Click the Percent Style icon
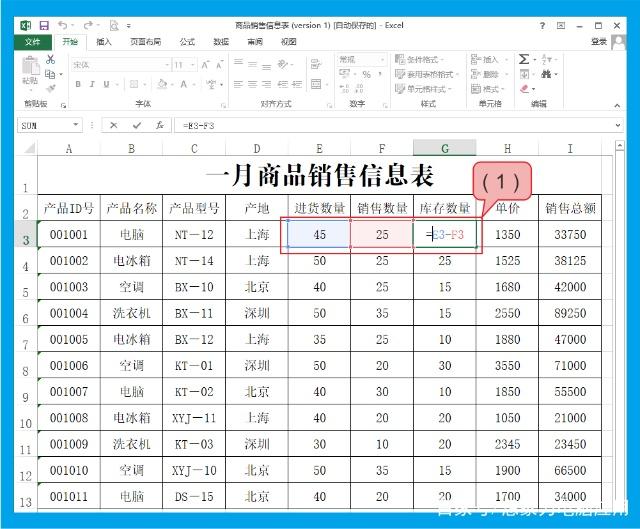The height and width of the screenshot is (529, 640). click(367, 74)
